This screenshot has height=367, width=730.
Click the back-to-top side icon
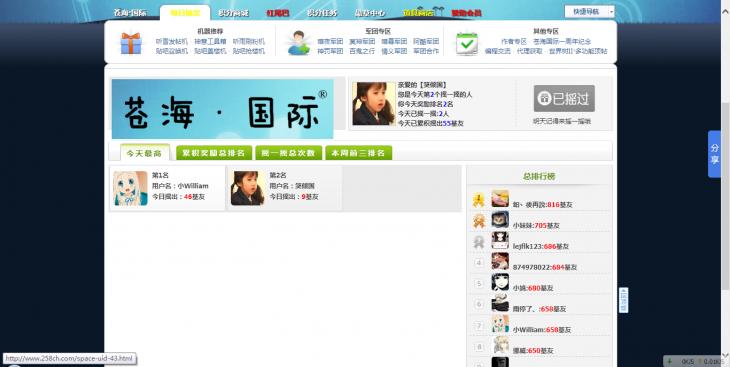coord(623,299)
